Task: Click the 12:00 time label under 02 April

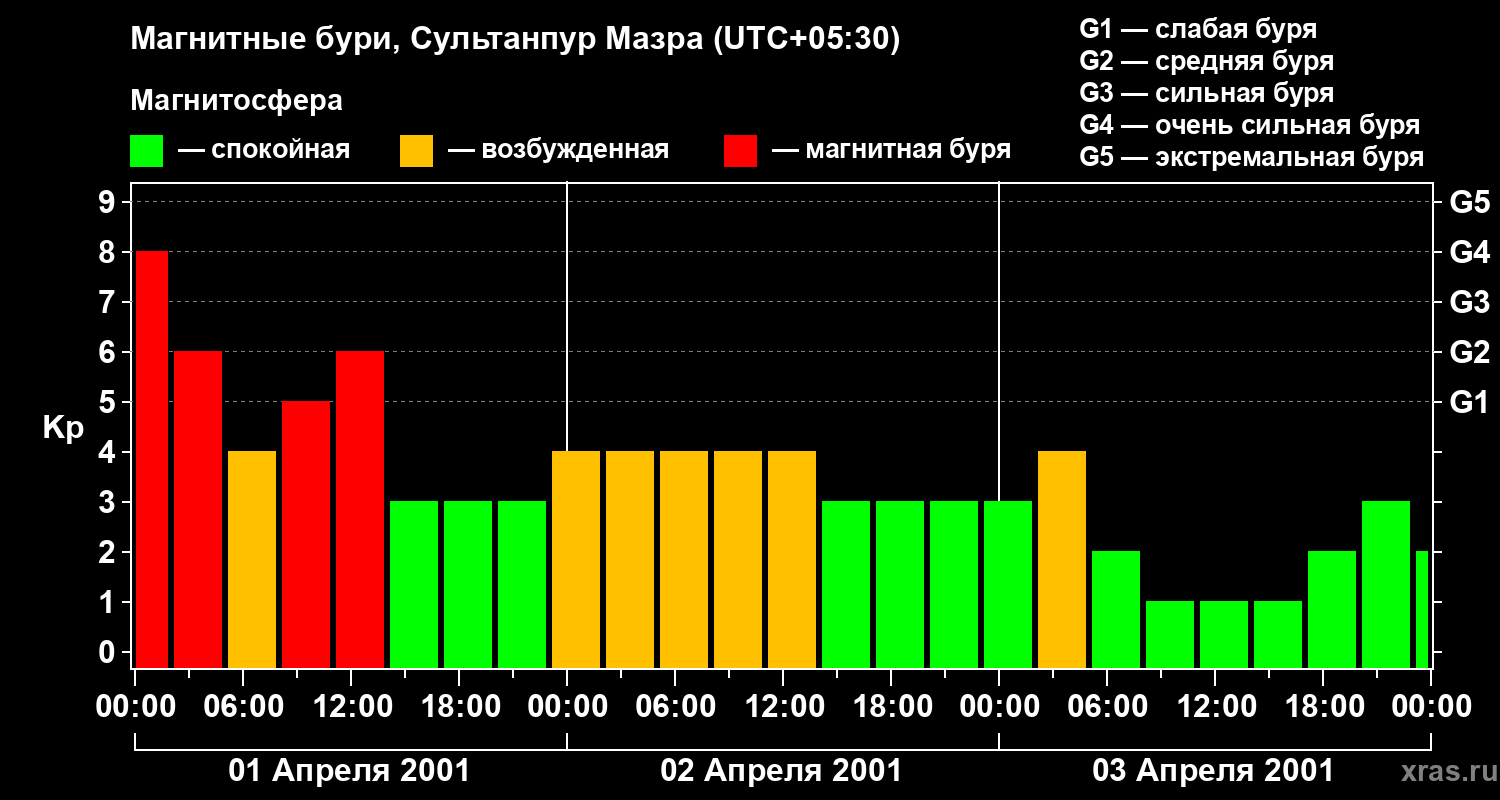Action: point(783,707)
